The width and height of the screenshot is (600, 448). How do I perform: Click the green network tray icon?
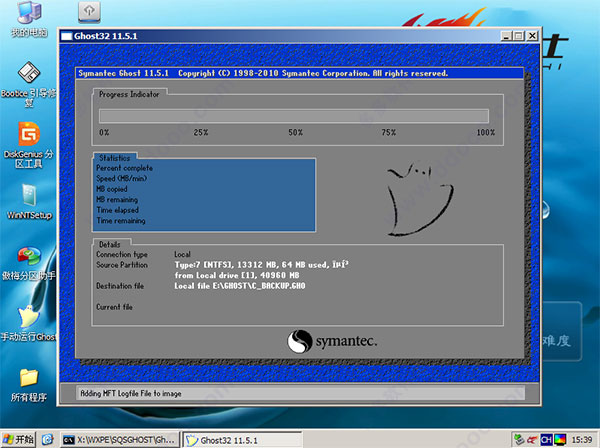tap(519, 440)
